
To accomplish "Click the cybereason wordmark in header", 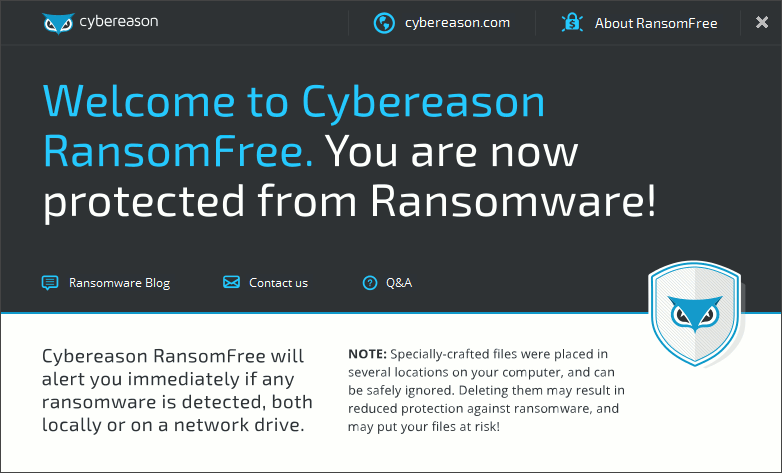I will point(118,21).
